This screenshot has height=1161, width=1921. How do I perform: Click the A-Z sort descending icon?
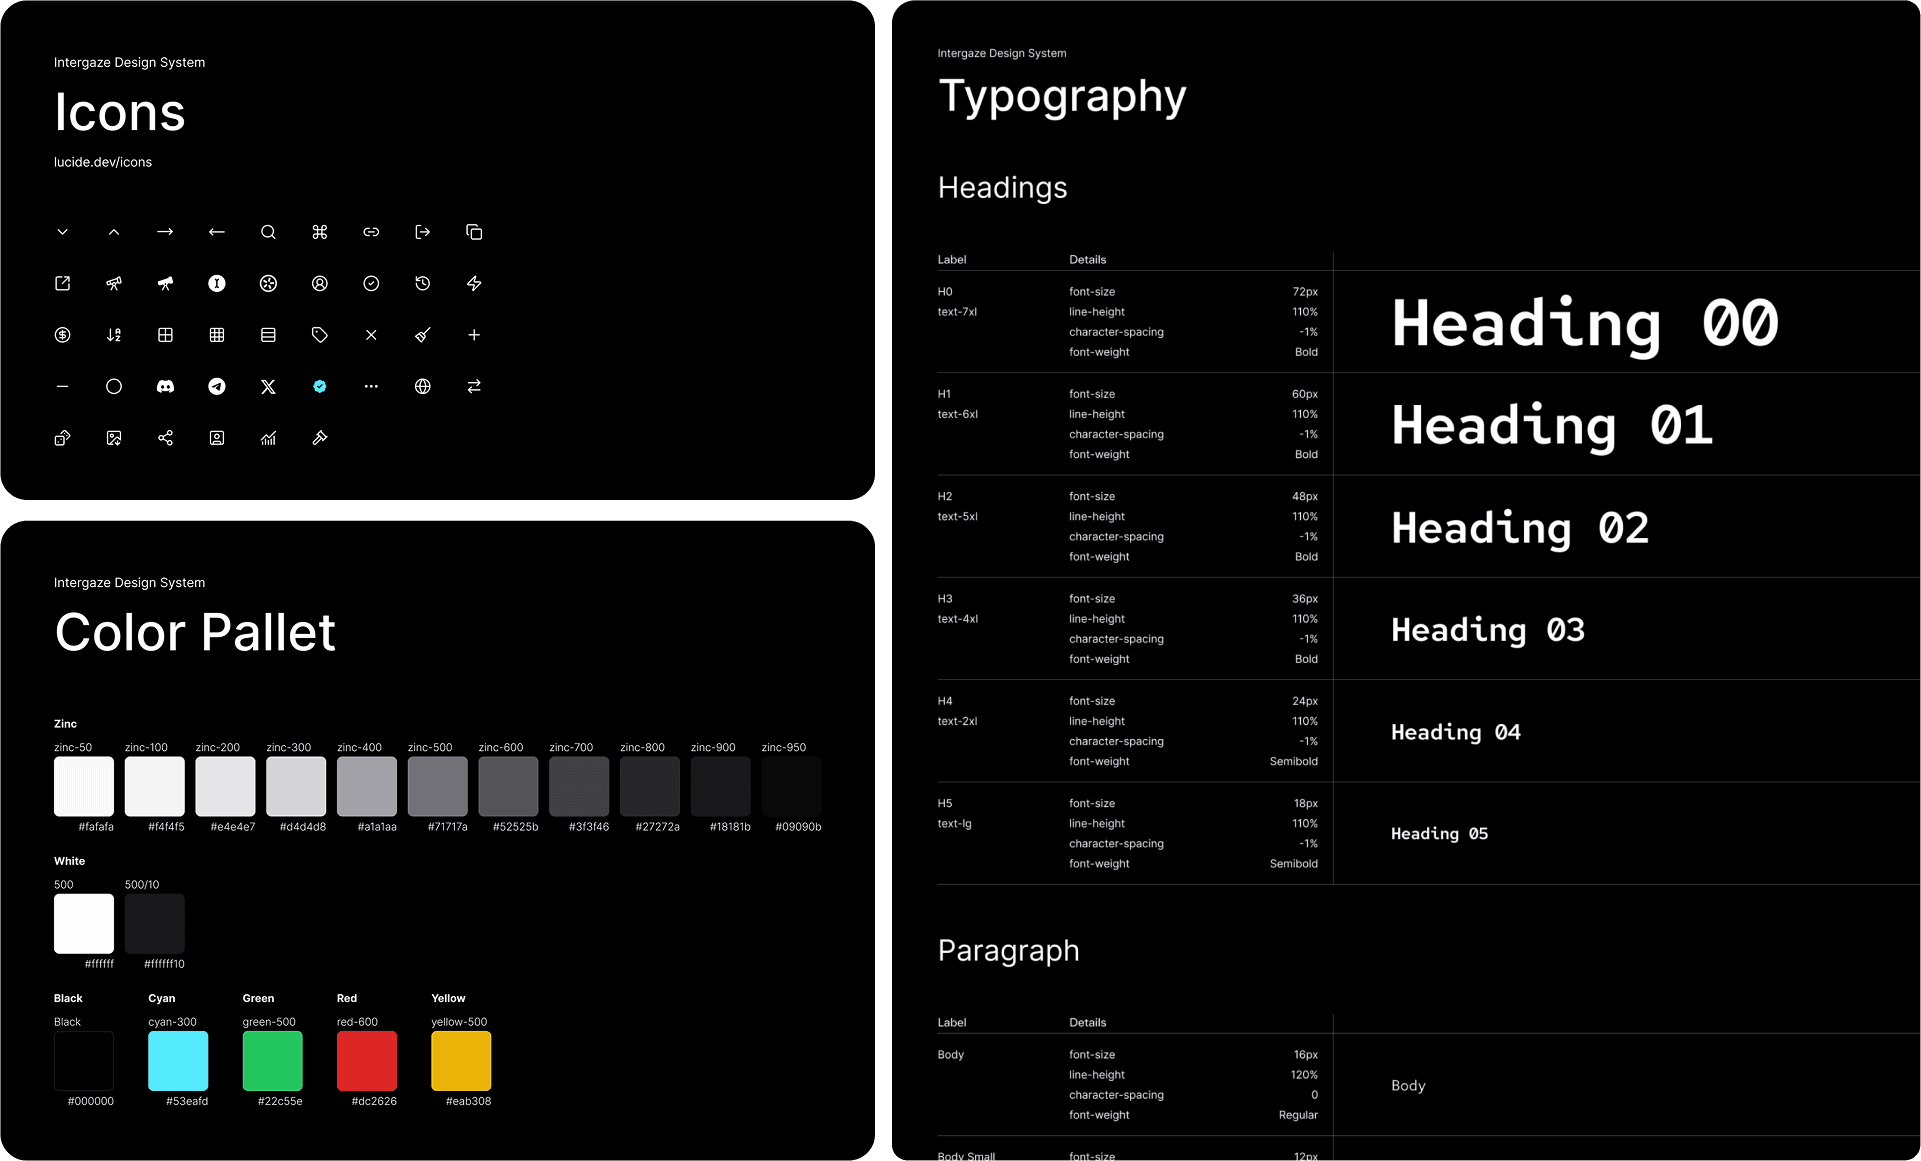114,335
